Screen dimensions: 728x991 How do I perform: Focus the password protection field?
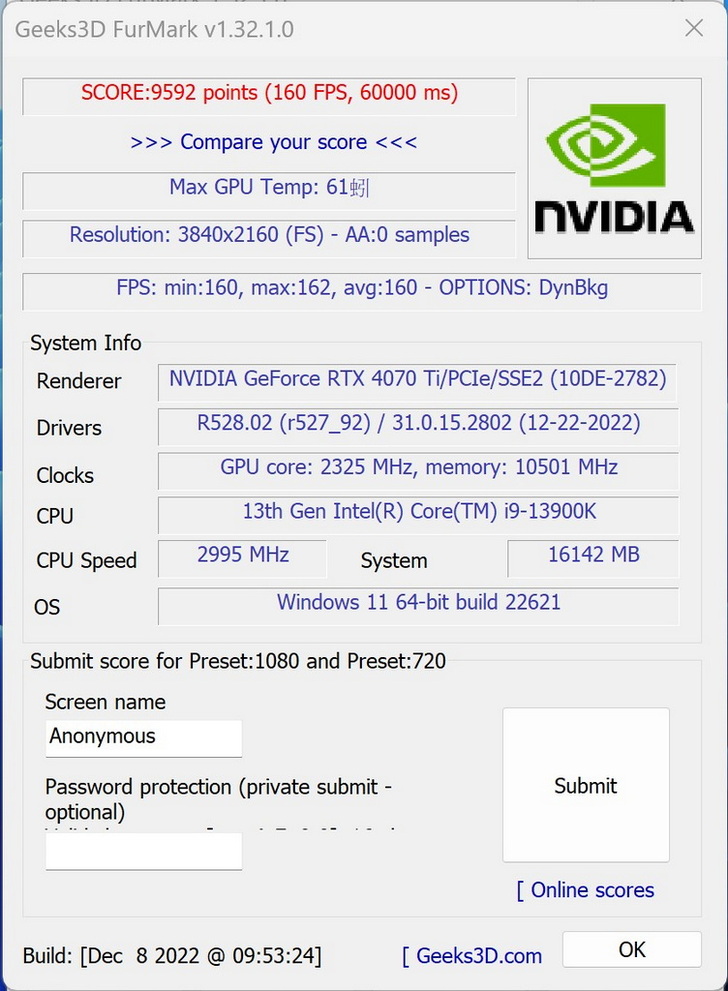tap(144, 851)
